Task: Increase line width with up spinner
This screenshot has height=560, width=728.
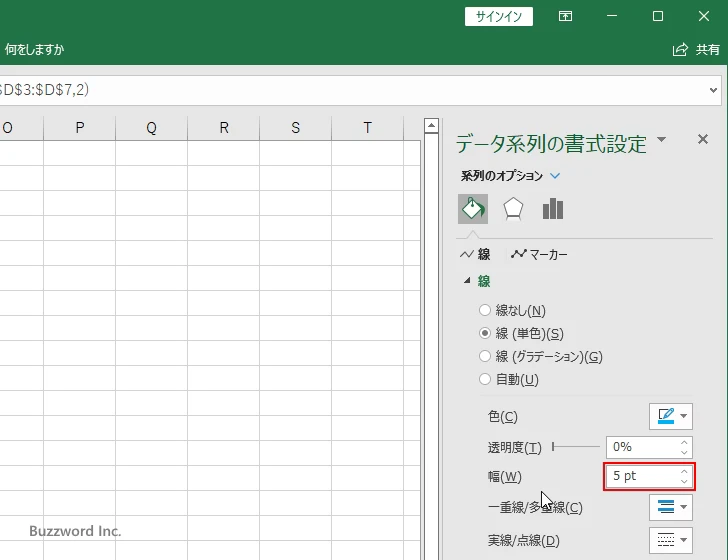Action: (x=684, y=471)
